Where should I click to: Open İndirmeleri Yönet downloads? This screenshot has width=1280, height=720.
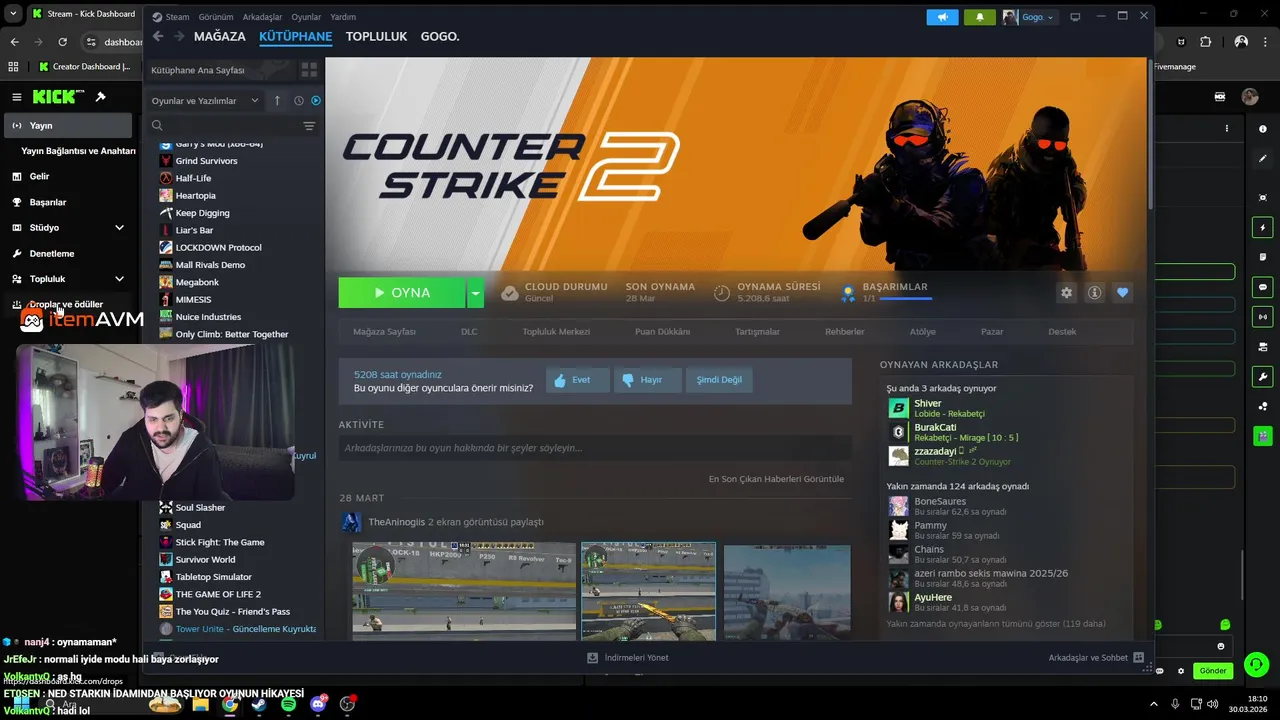point(628,658)
